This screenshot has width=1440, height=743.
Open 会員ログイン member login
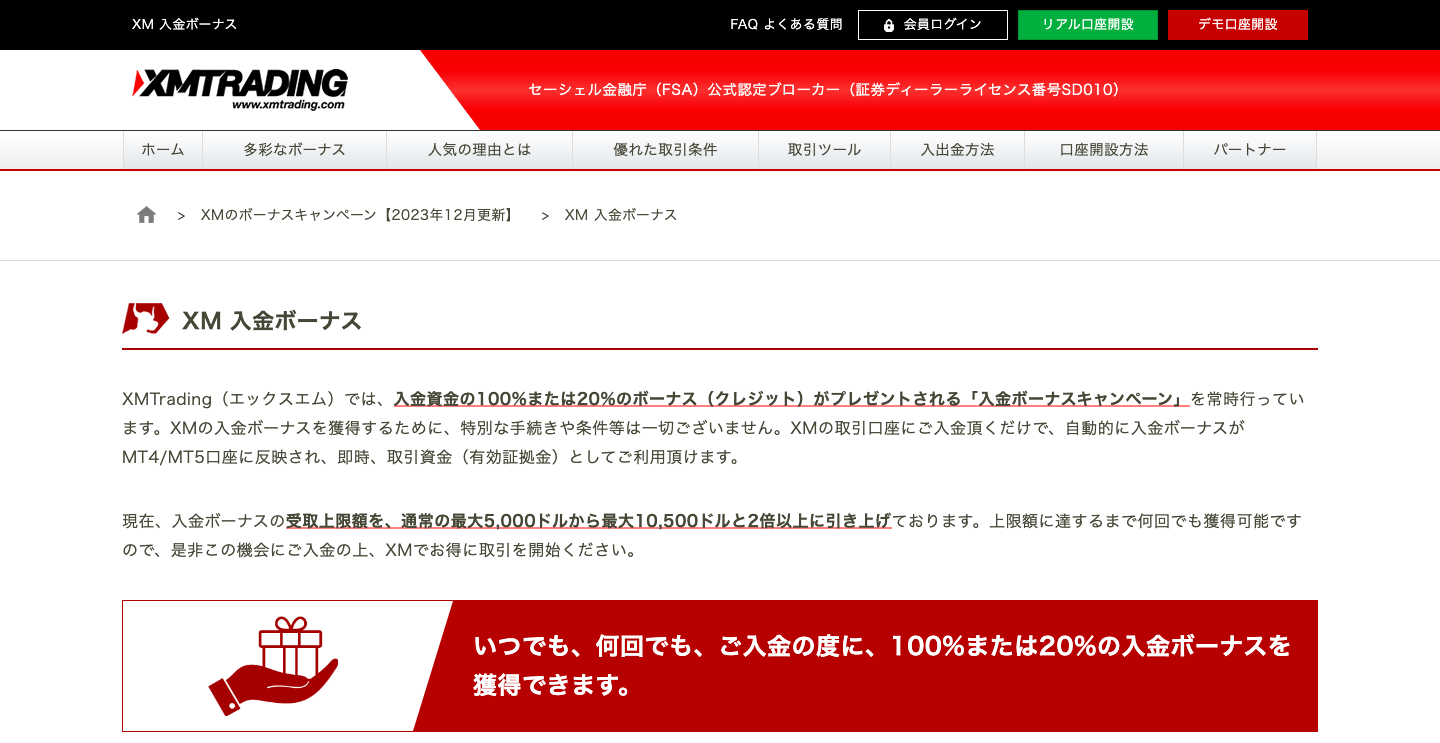933,25
